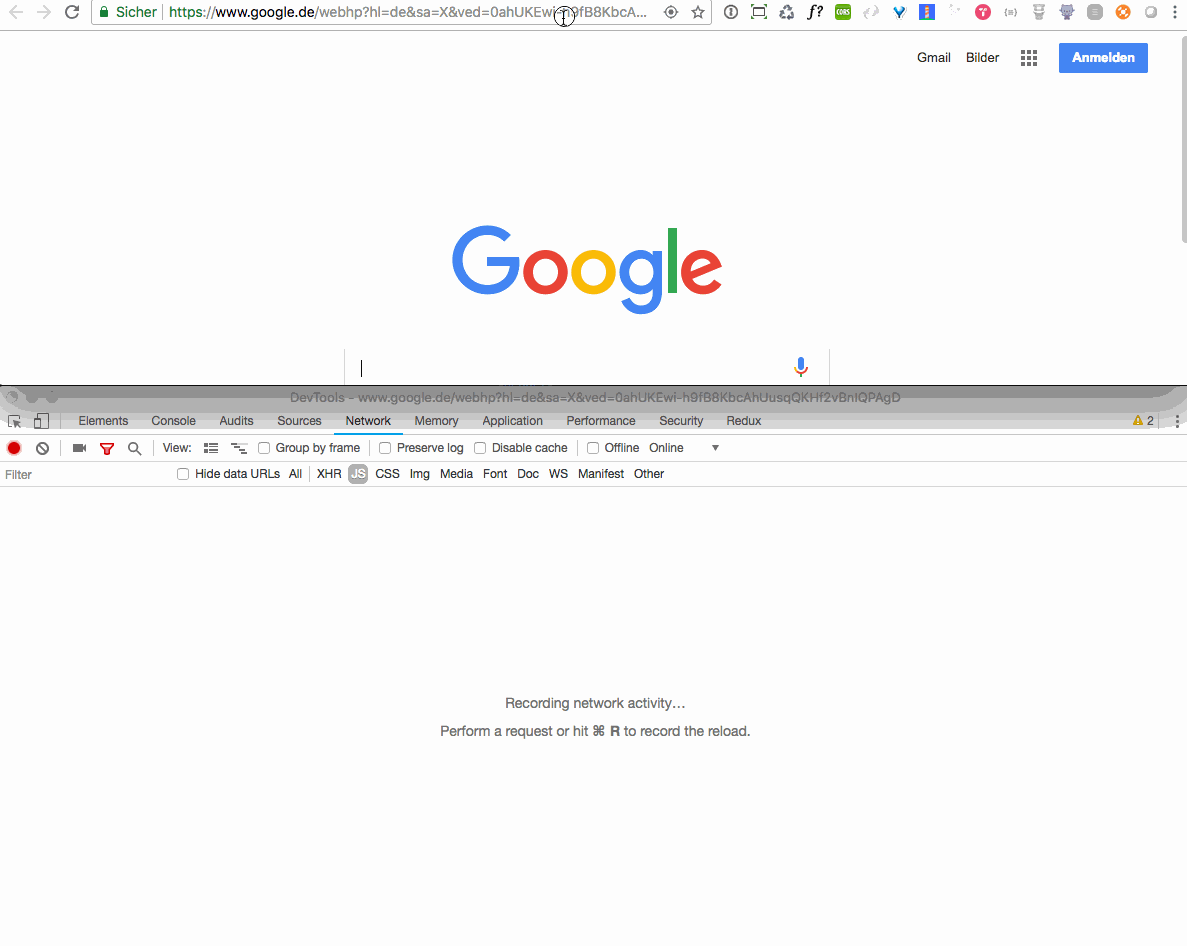Open the Audits tab
Screen dimensions: 1187x946
coord(236,421)
